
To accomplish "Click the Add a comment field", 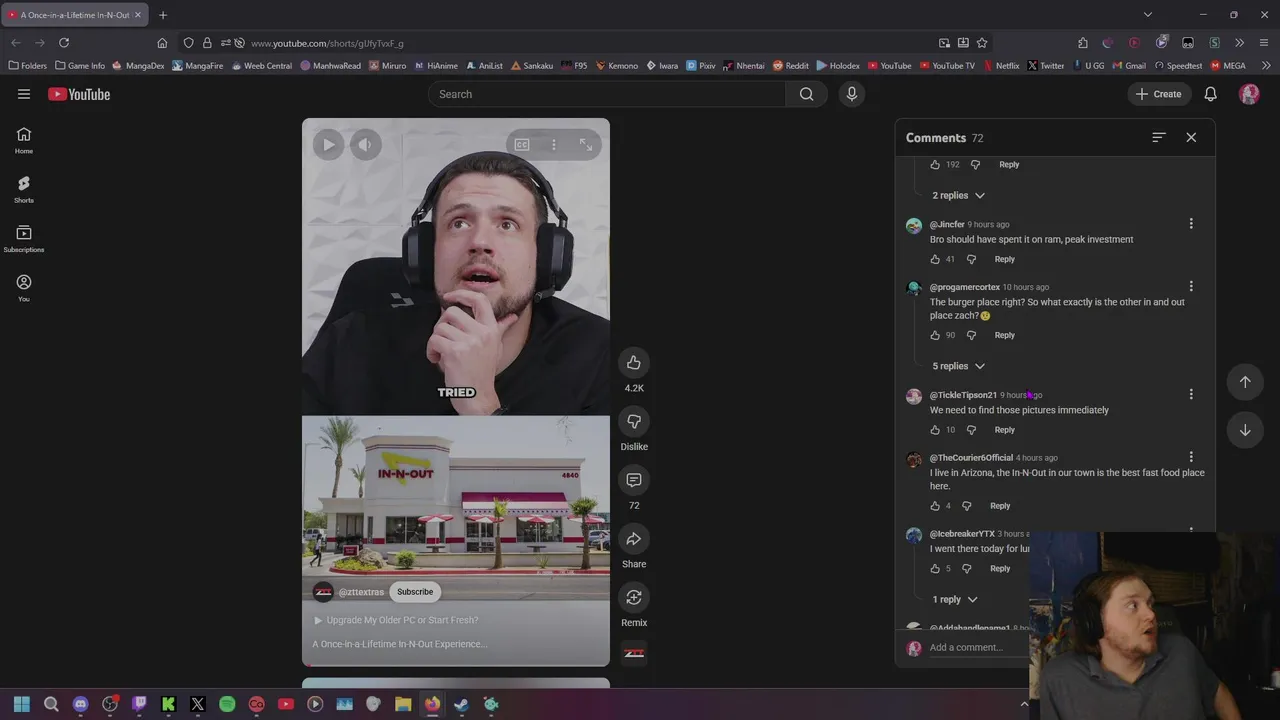I will click(x=978, y=647).
